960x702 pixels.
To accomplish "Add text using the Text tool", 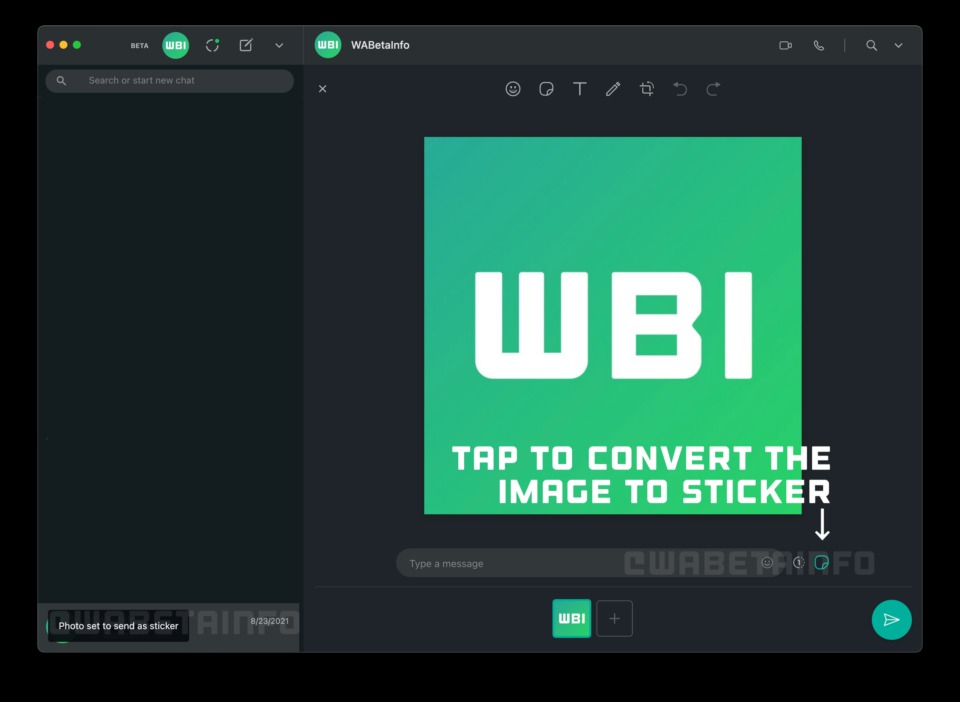I will (x=580, y=89).
